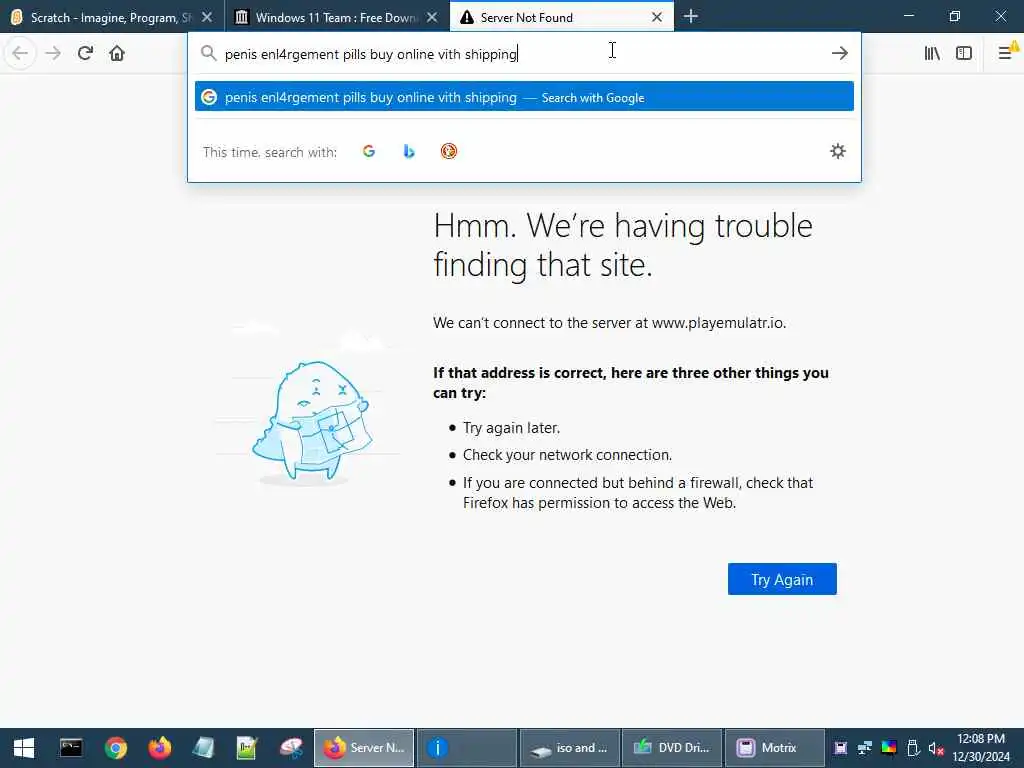Close the Scratch tab
This screenshot has height=768, width=1024.
(x=207, y=17)
